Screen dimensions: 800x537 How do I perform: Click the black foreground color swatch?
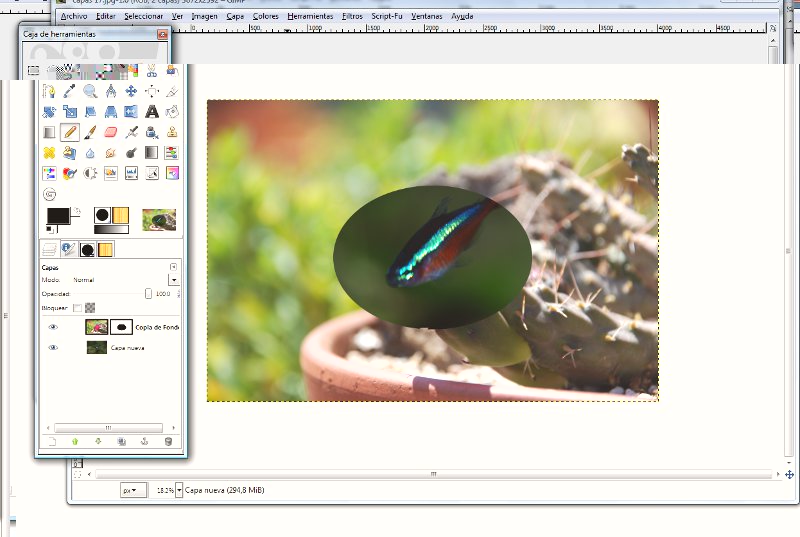58,216
